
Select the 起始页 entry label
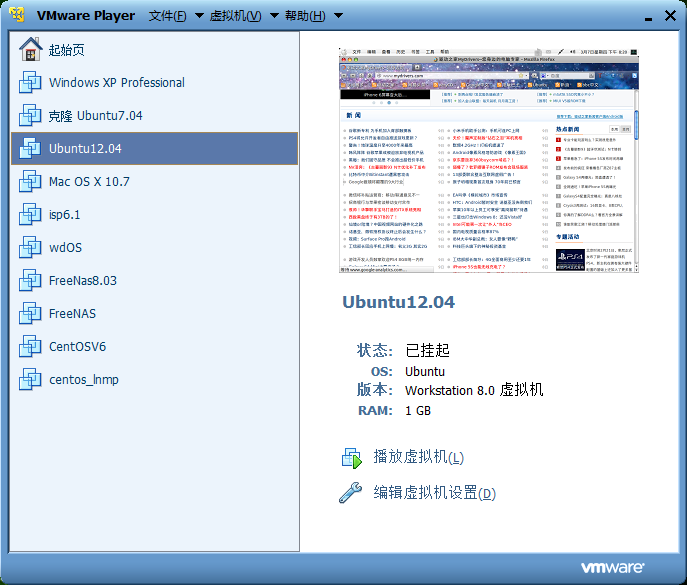pyautogui.click(x=67, y=50)
